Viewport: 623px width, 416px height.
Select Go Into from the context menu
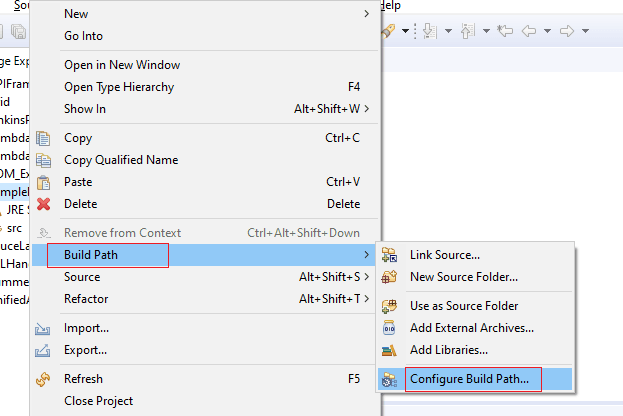tap(84, 36)
